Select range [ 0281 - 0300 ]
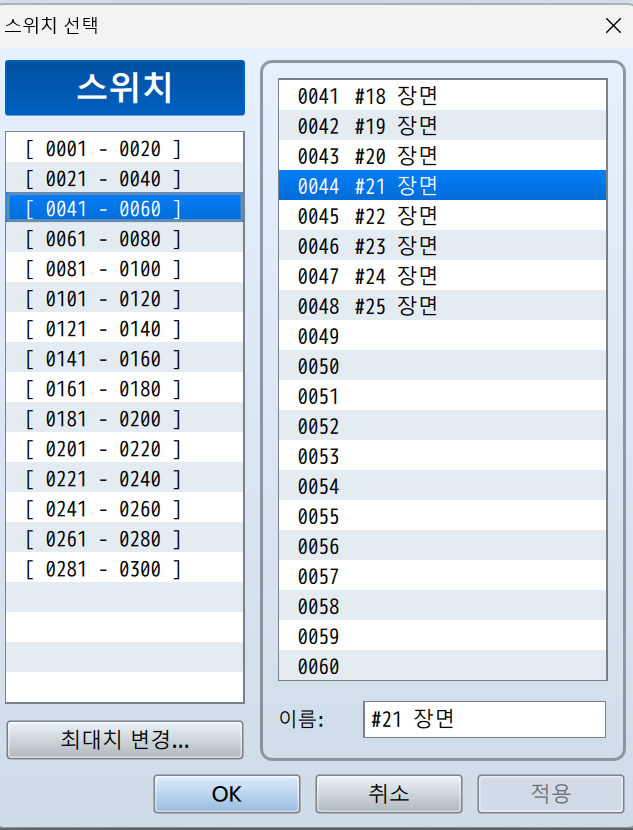 point(125,569)
